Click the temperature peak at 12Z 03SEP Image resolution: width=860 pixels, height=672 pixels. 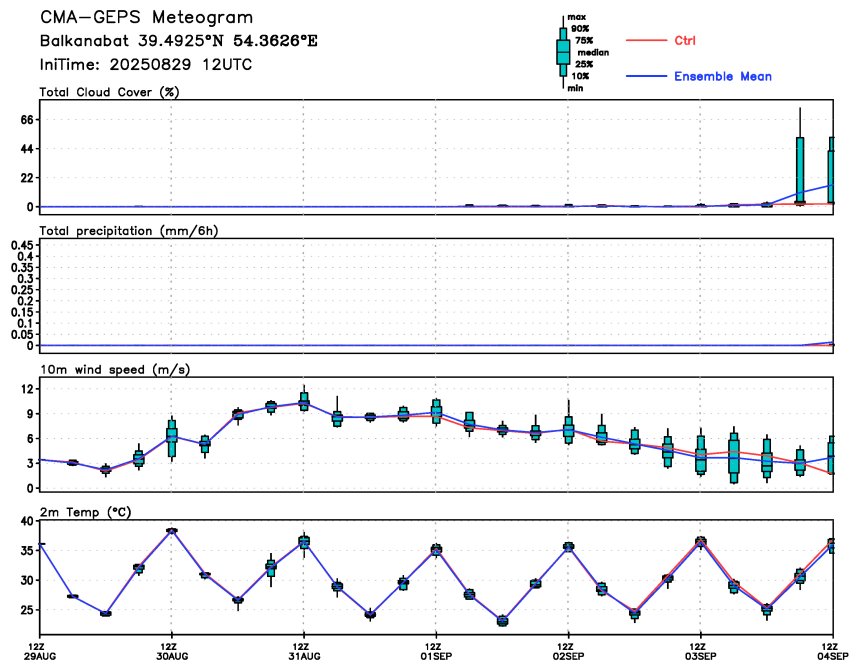pos(701,541)
